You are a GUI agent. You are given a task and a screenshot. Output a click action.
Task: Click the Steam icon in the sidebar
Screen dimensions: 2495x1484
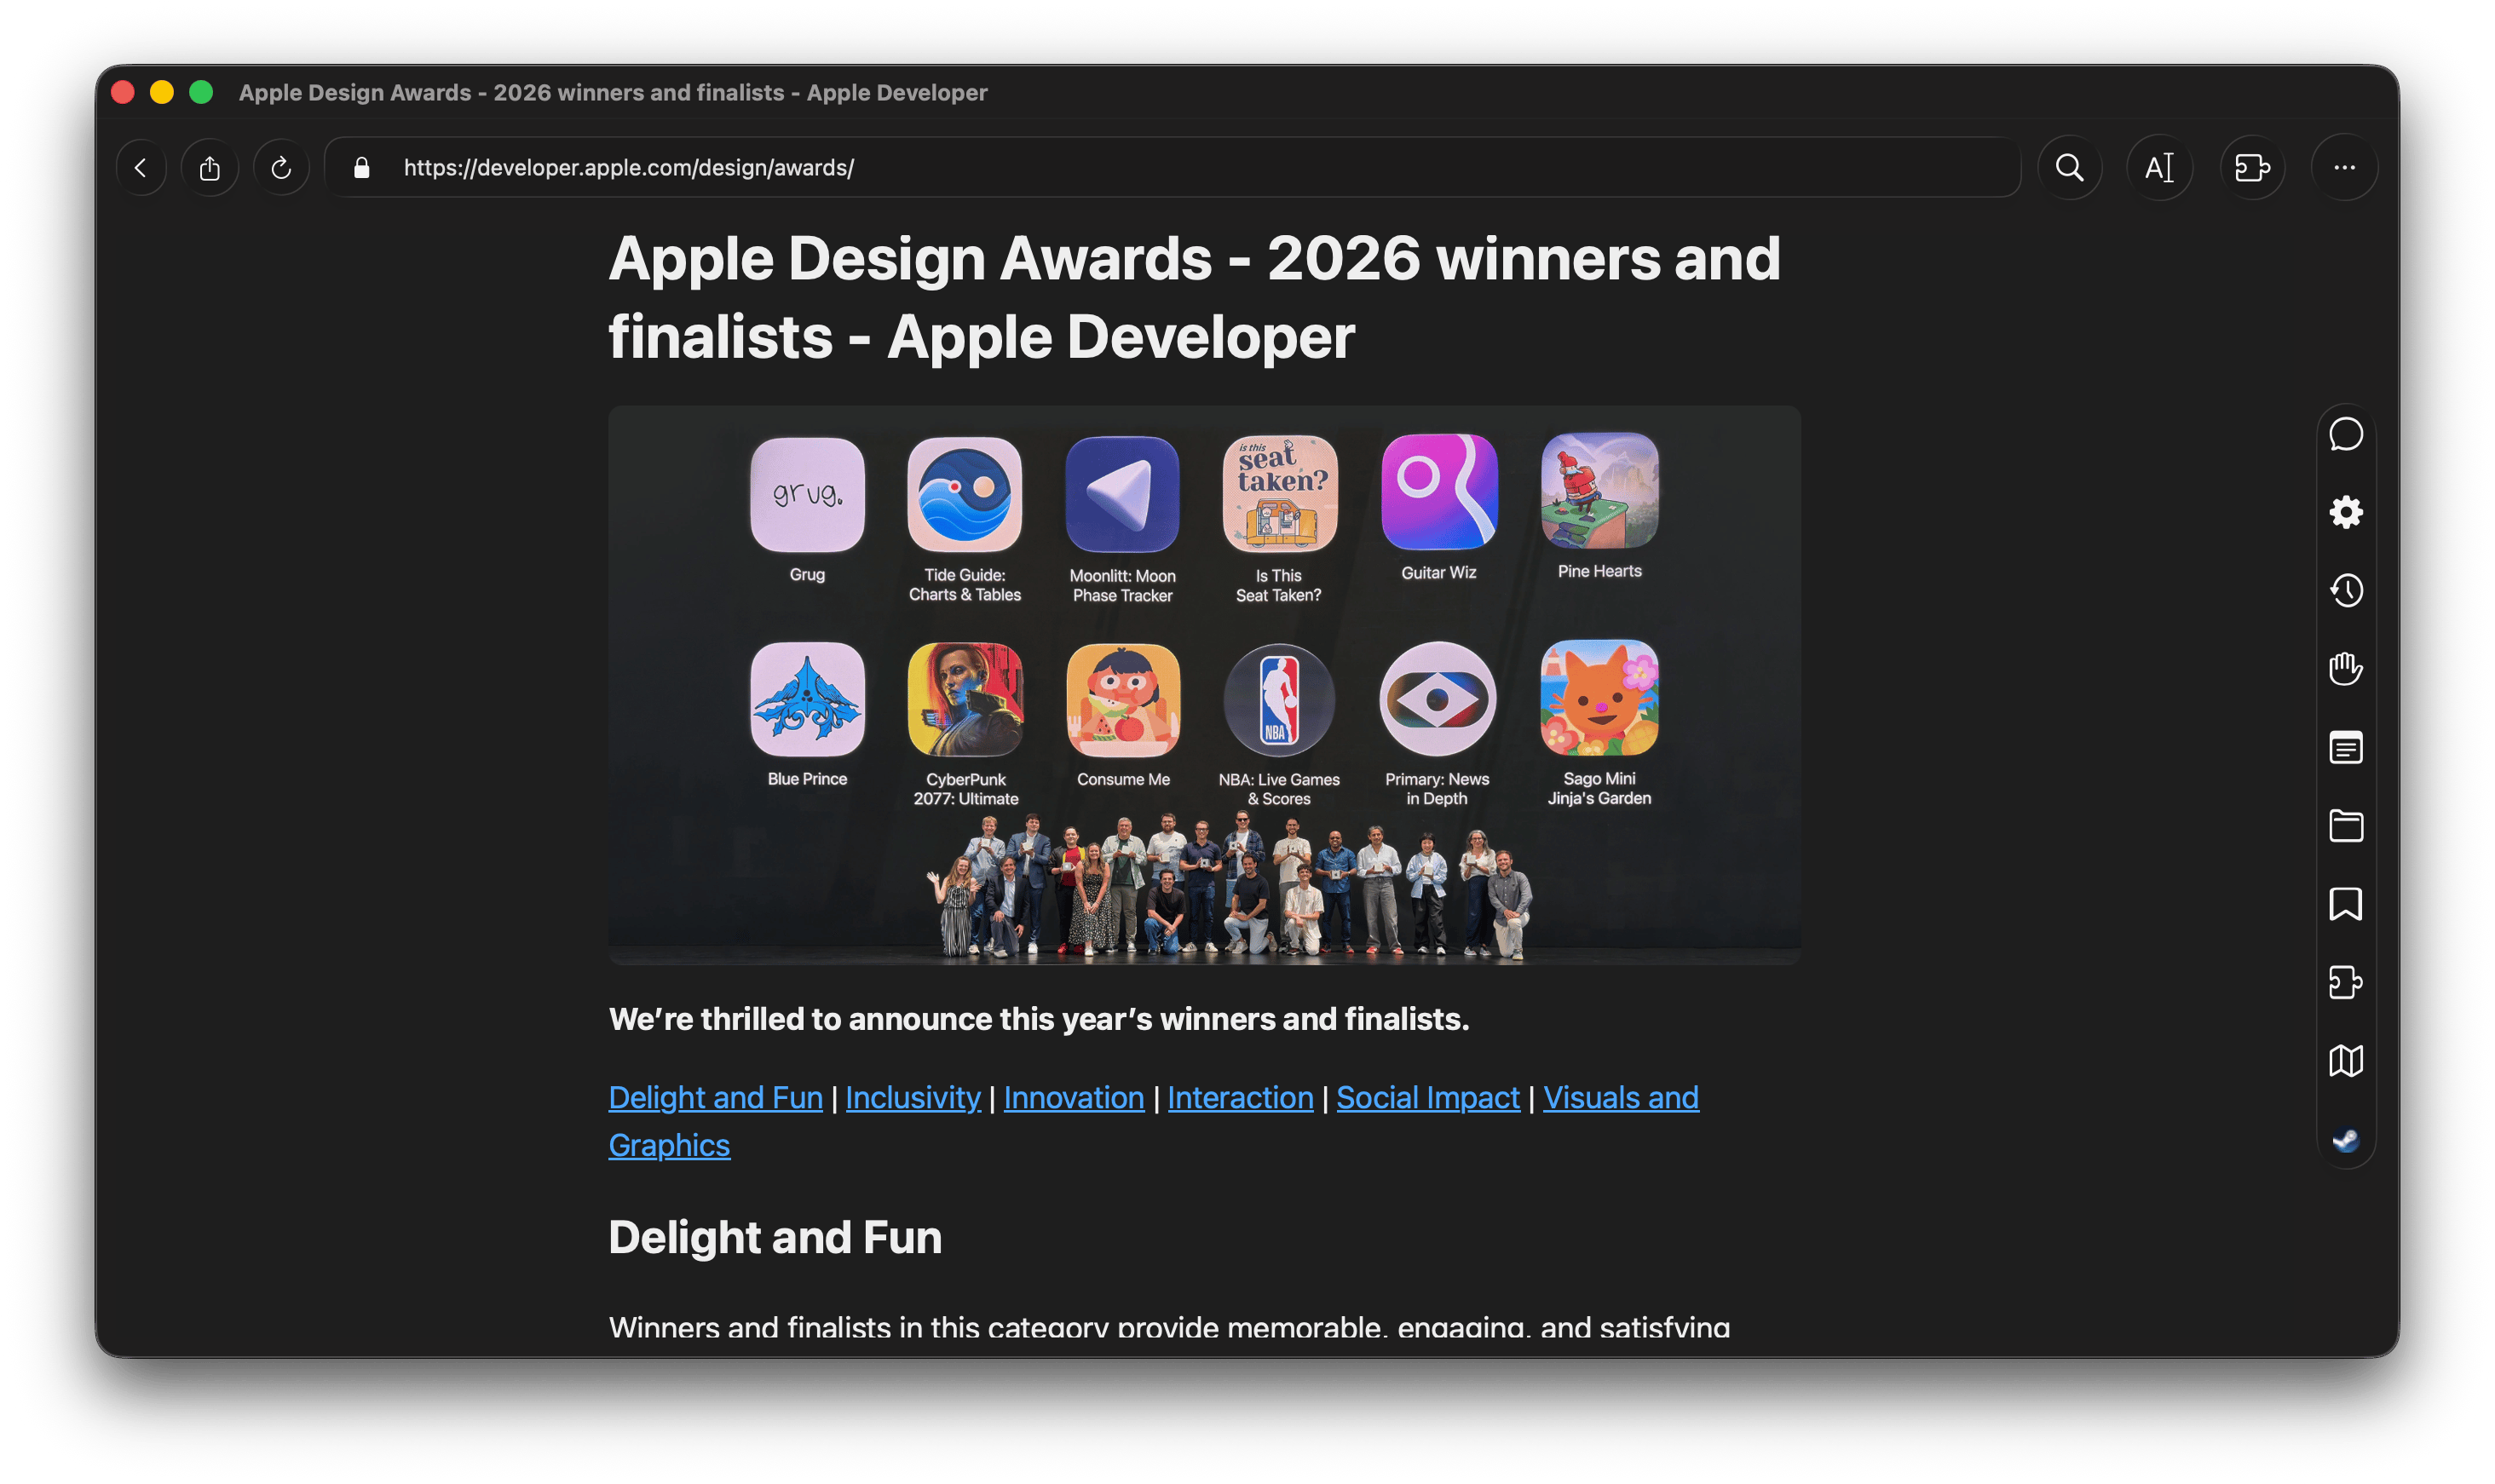[x=2345, y=1140]
